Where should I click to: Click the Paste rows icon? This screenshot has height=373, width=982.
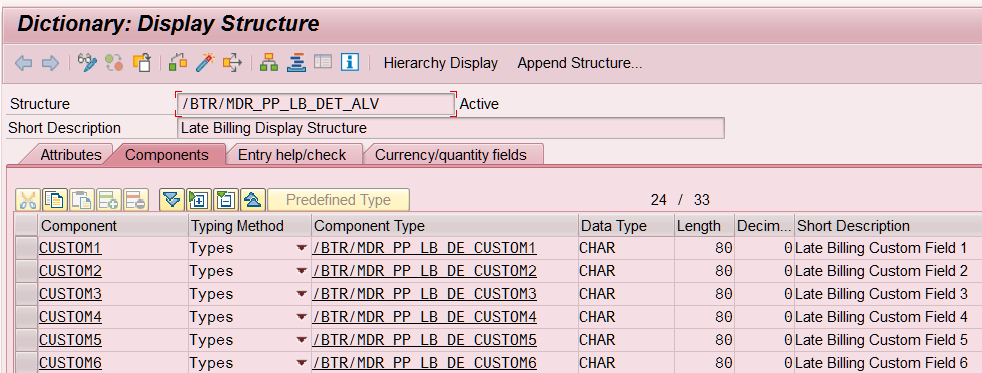click(82, 200)
